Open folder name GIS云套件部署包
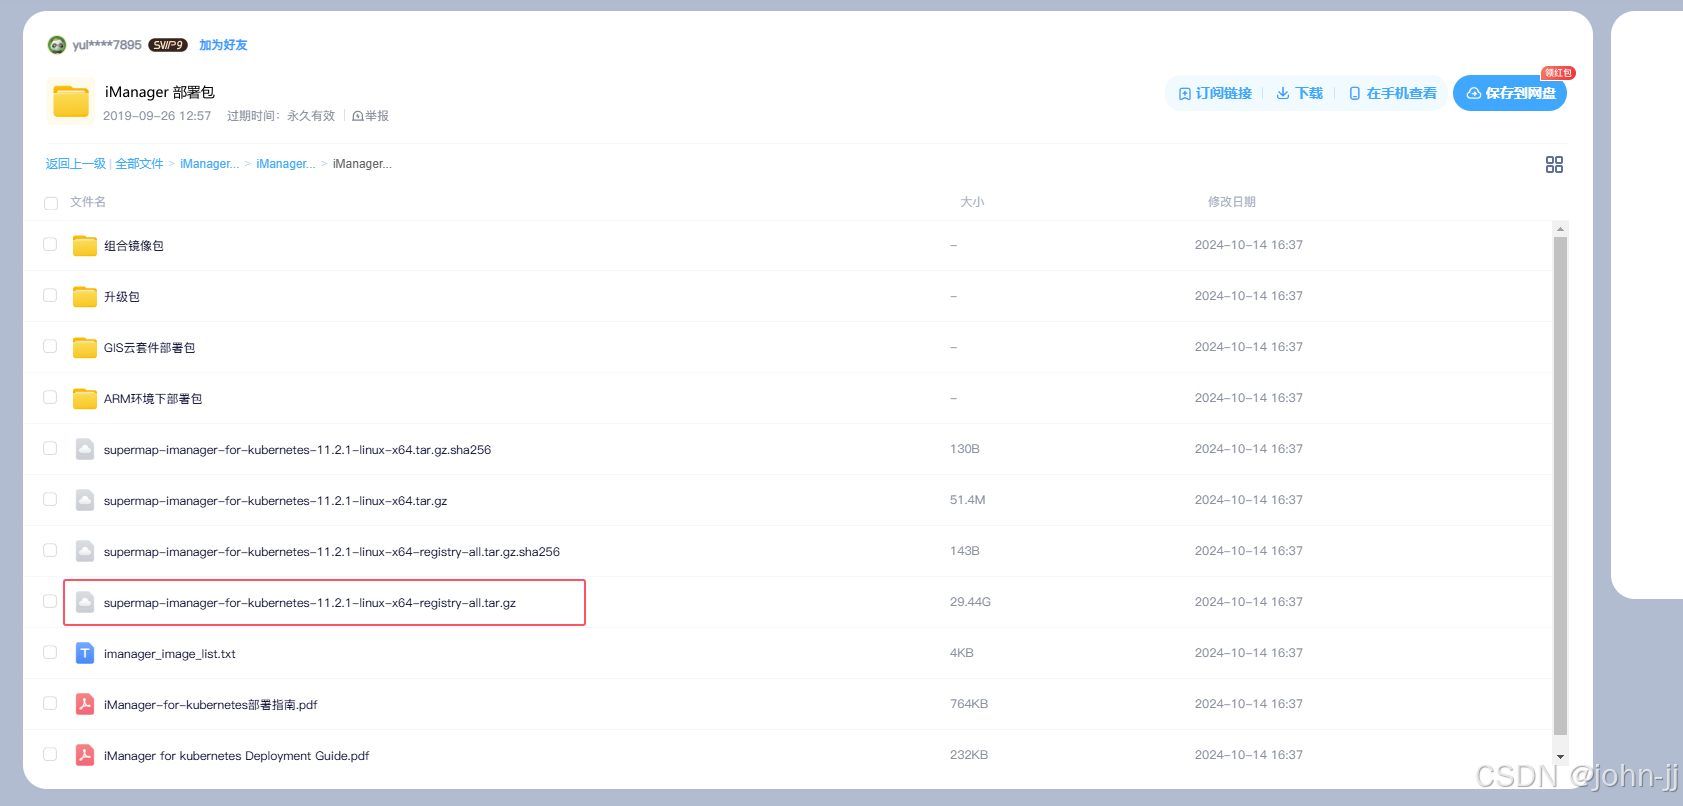 (150, 348)
